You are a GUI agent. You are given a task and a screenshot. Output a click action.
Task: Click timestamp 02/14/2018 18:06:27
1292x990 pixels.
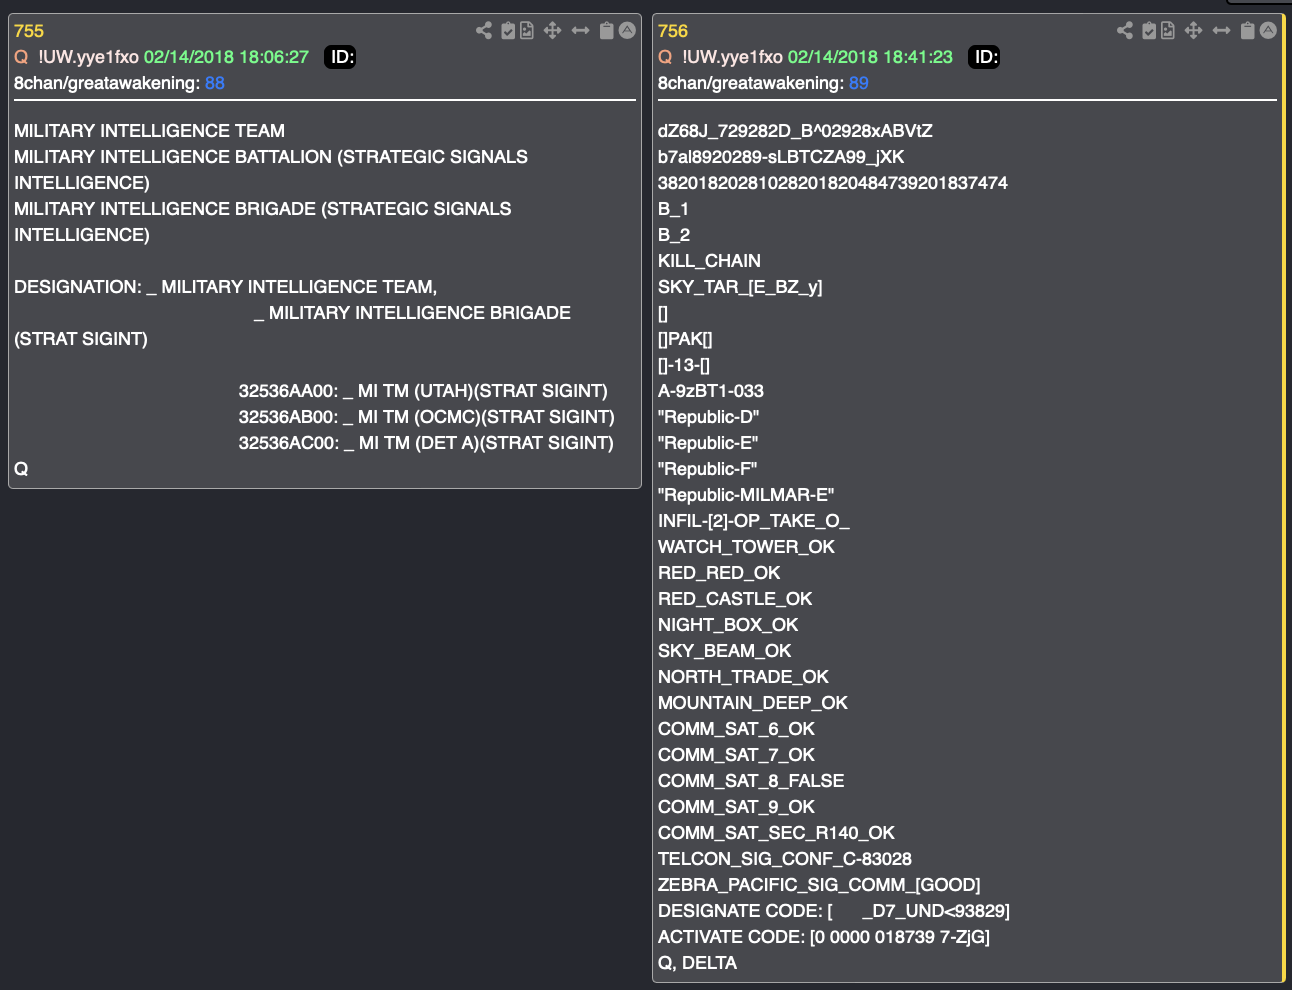pos(226,57)
